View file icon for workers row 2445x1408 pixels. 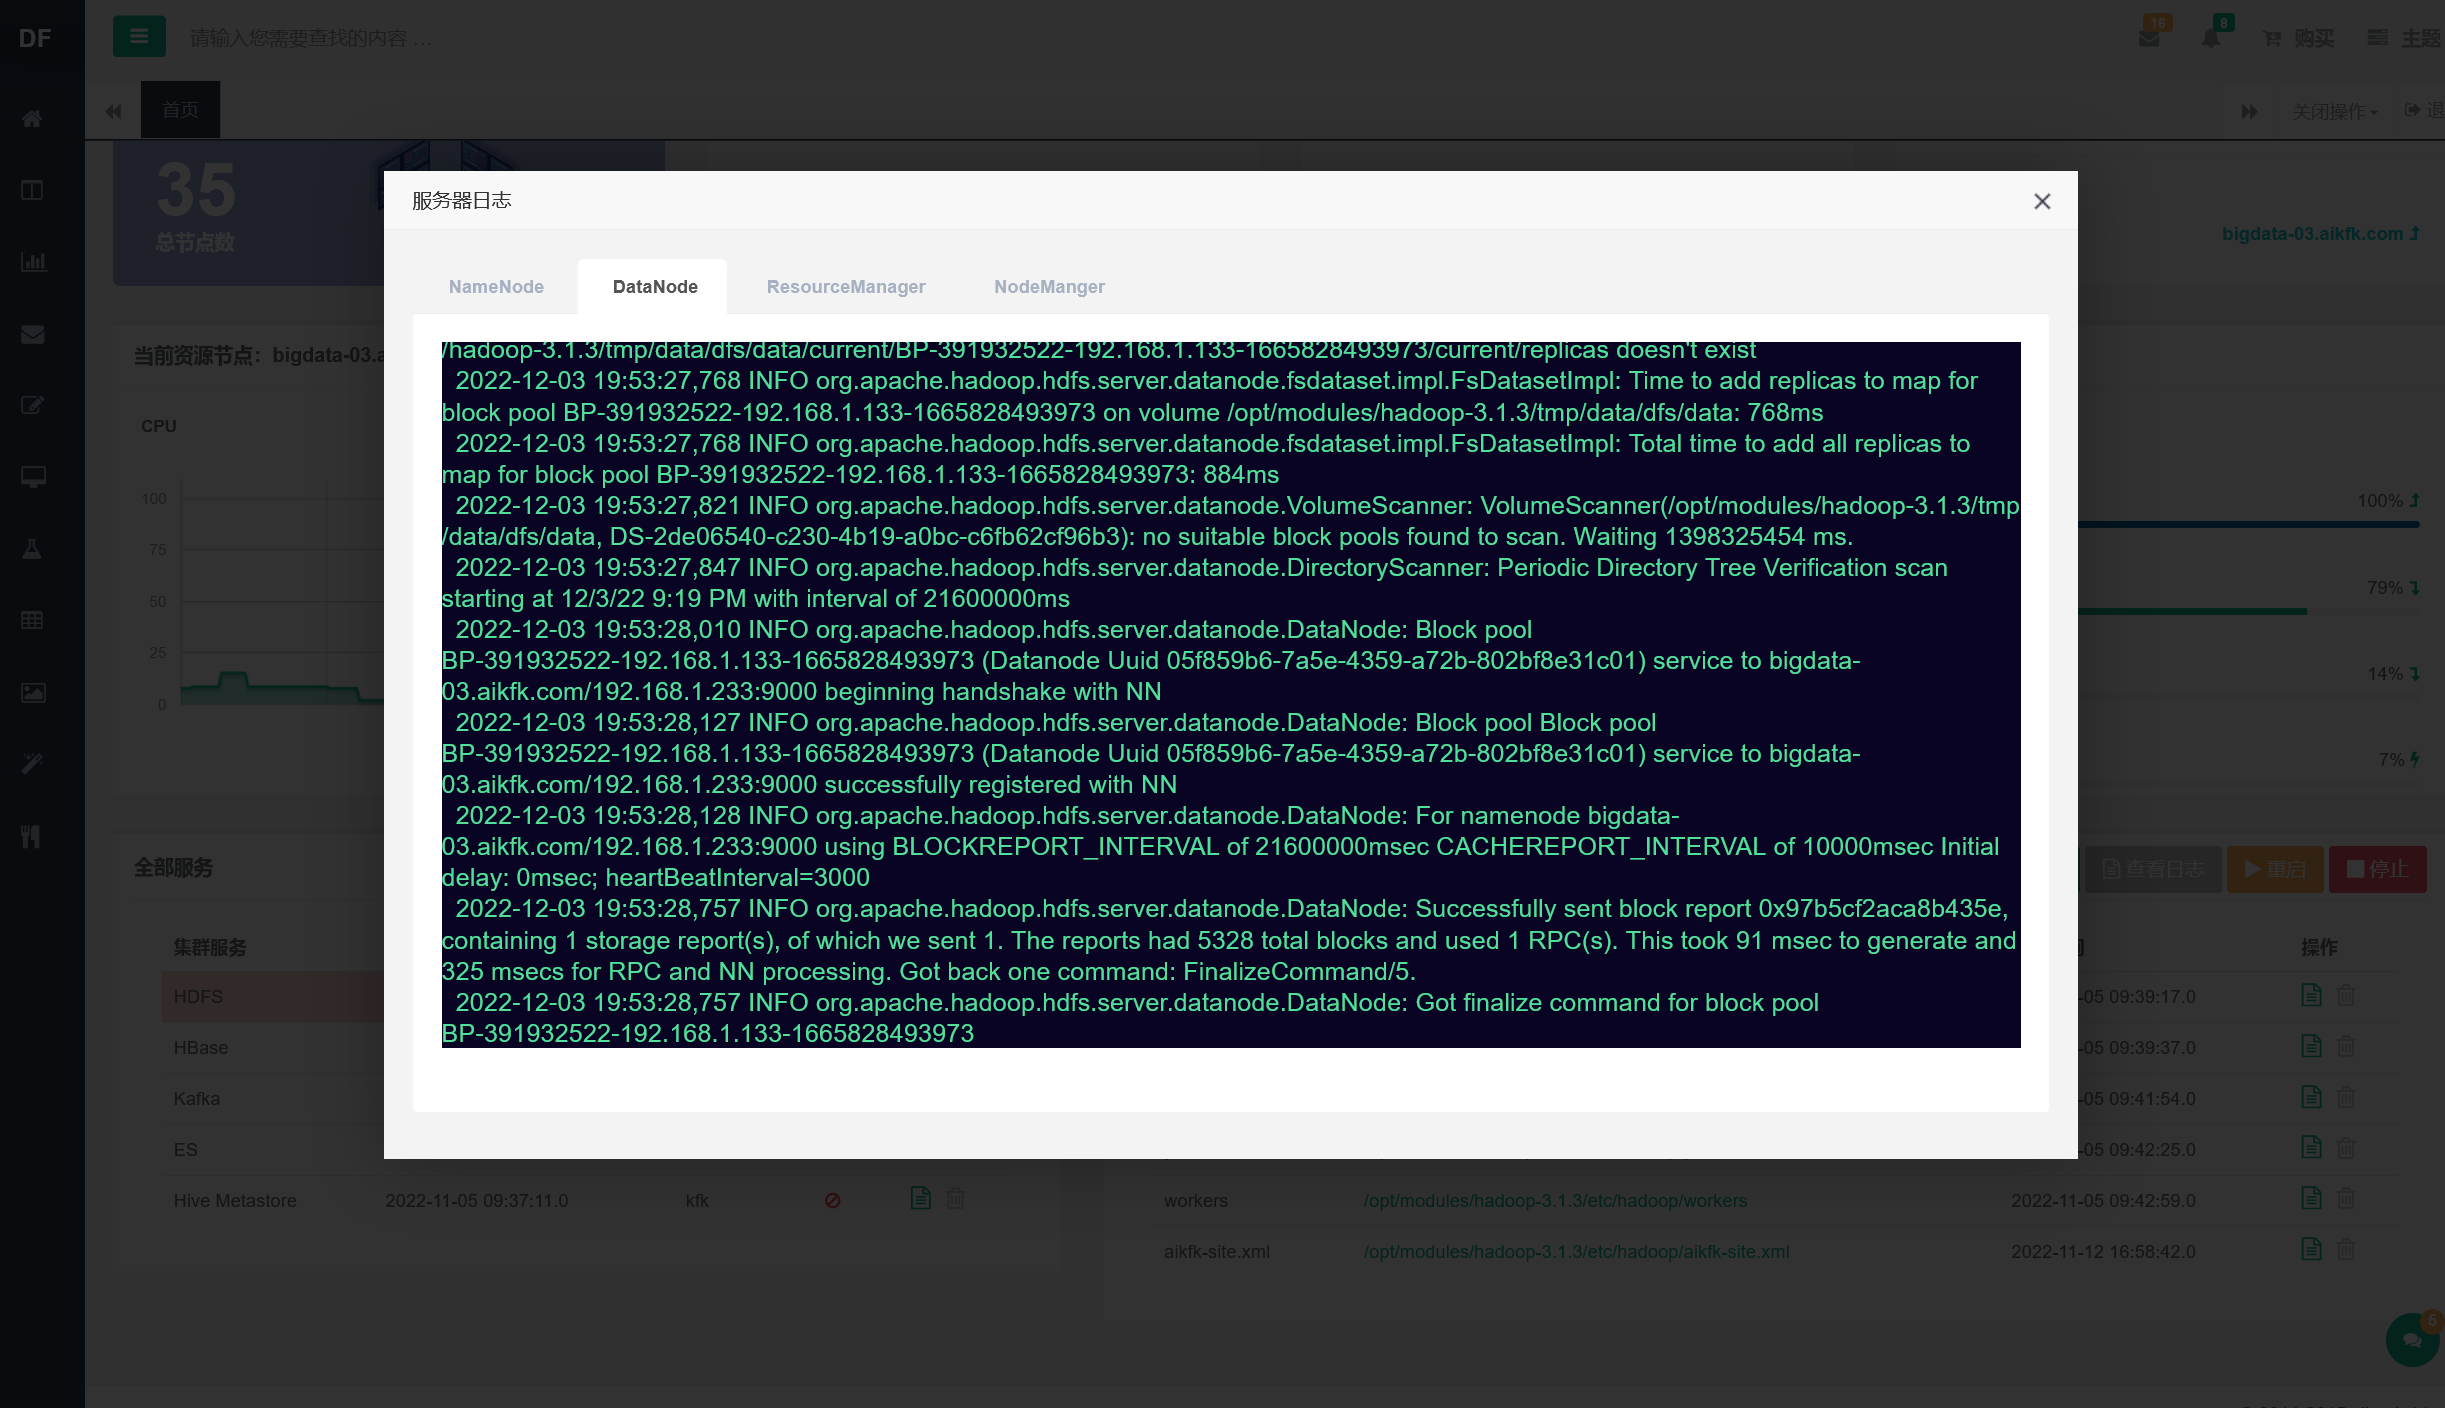coord(2311,1198)
